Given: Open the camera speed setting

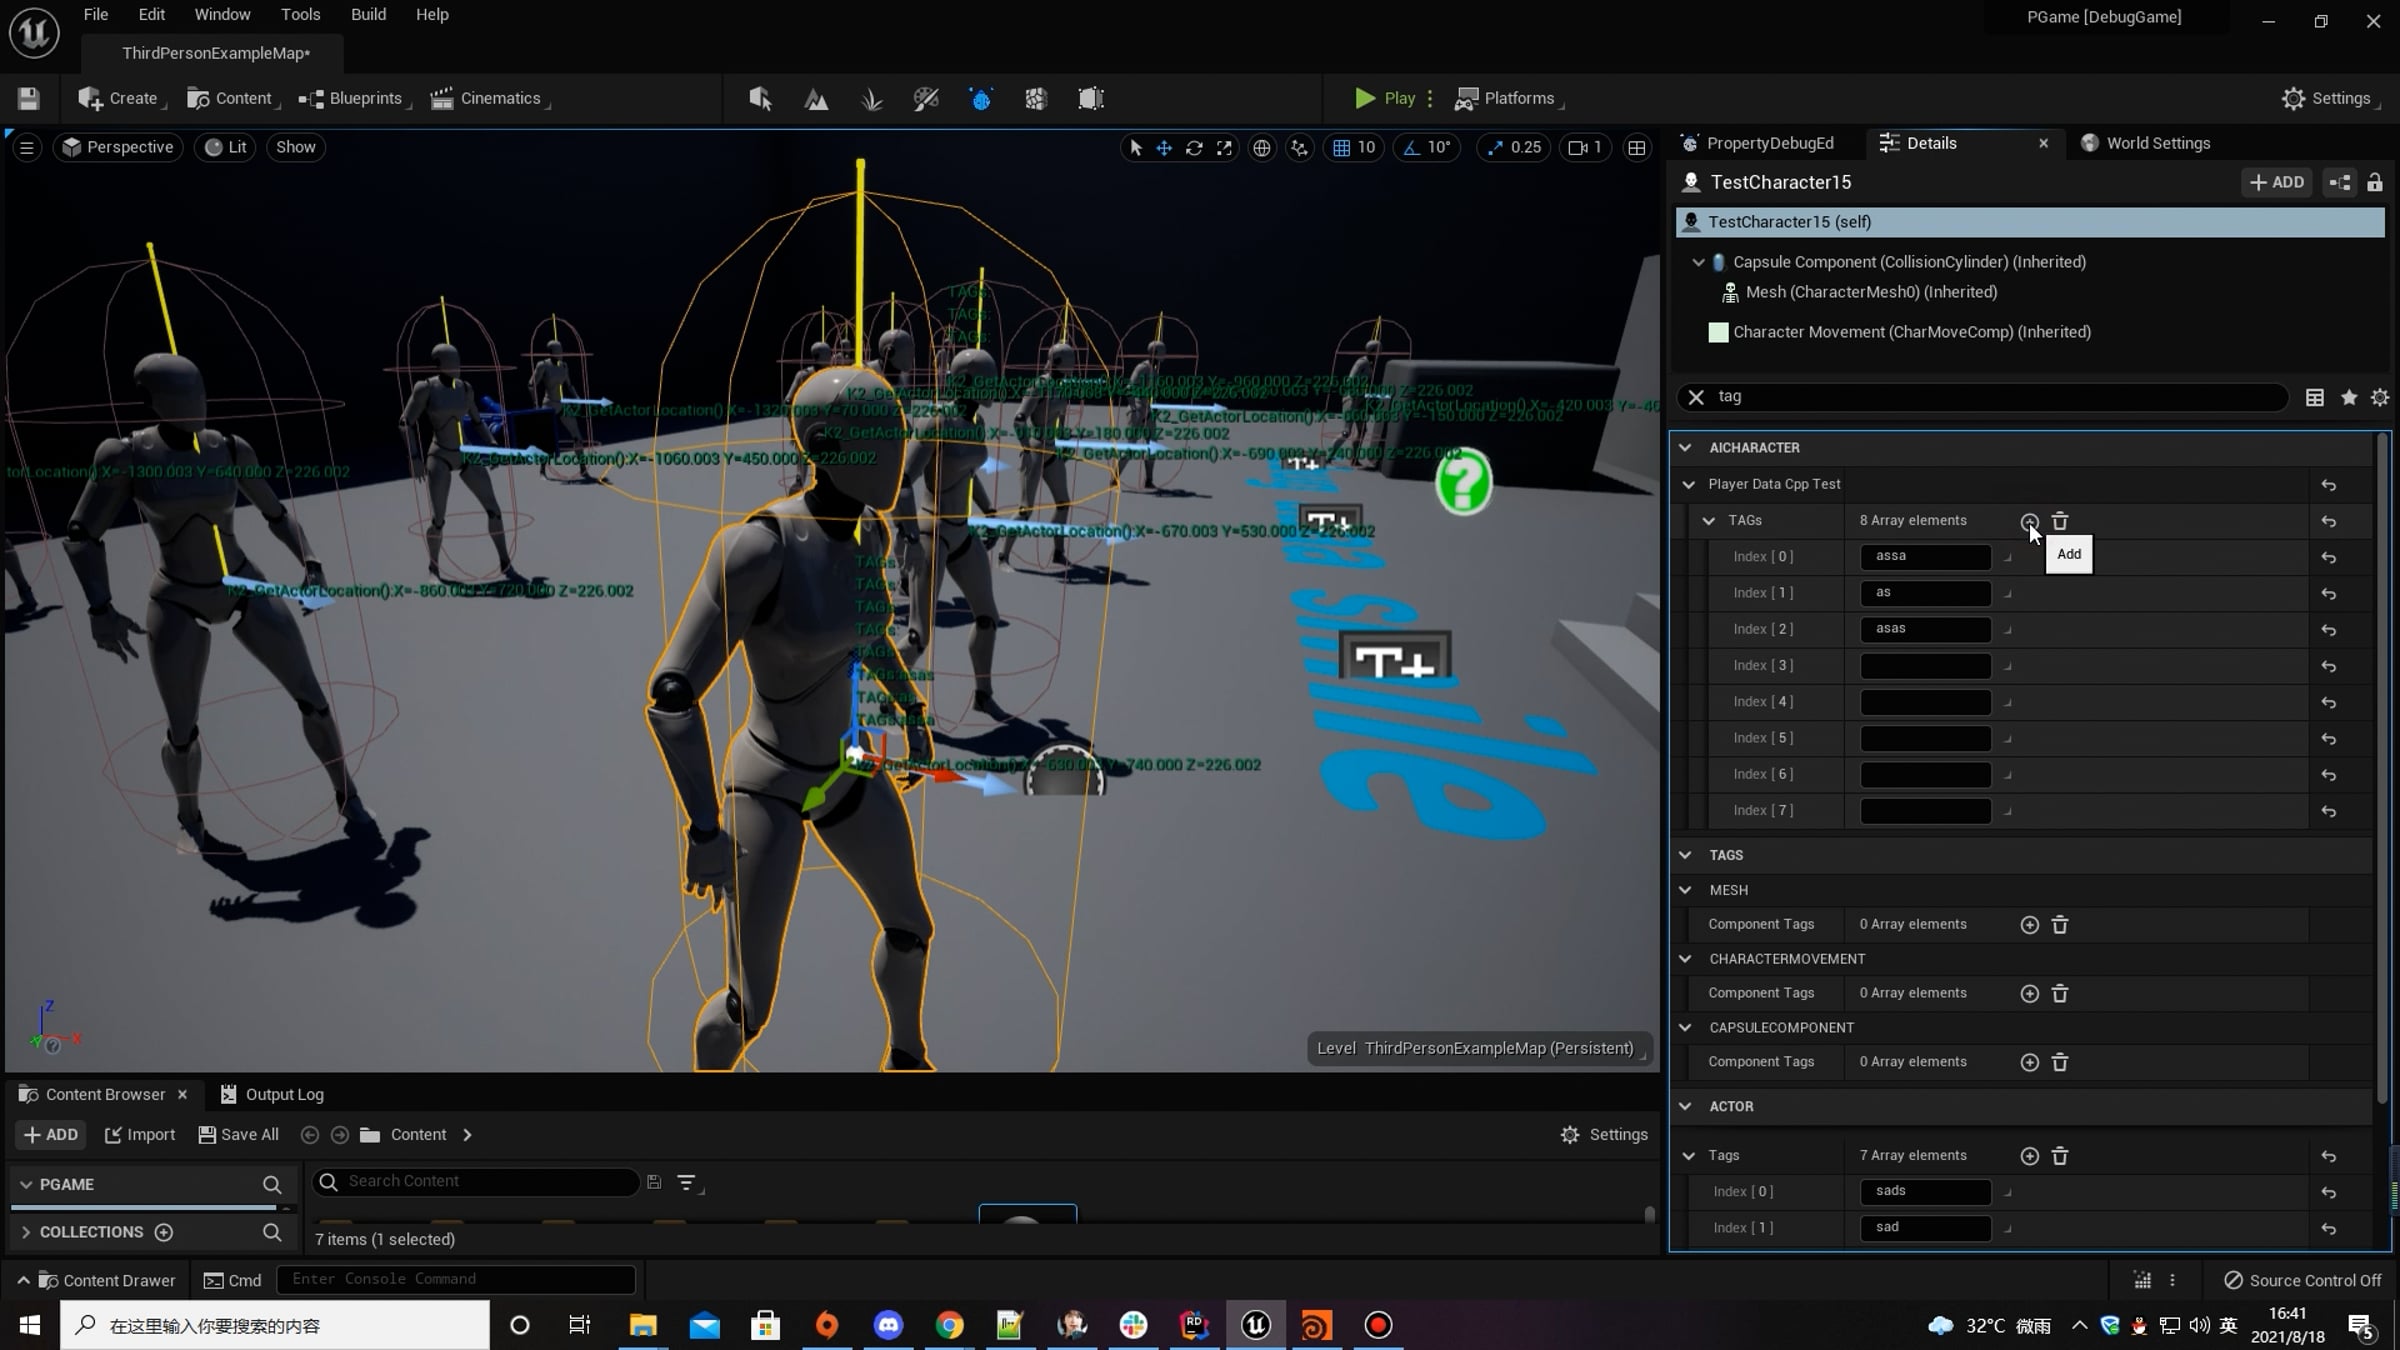Looking at the screenshot, I should point(1586,148).
